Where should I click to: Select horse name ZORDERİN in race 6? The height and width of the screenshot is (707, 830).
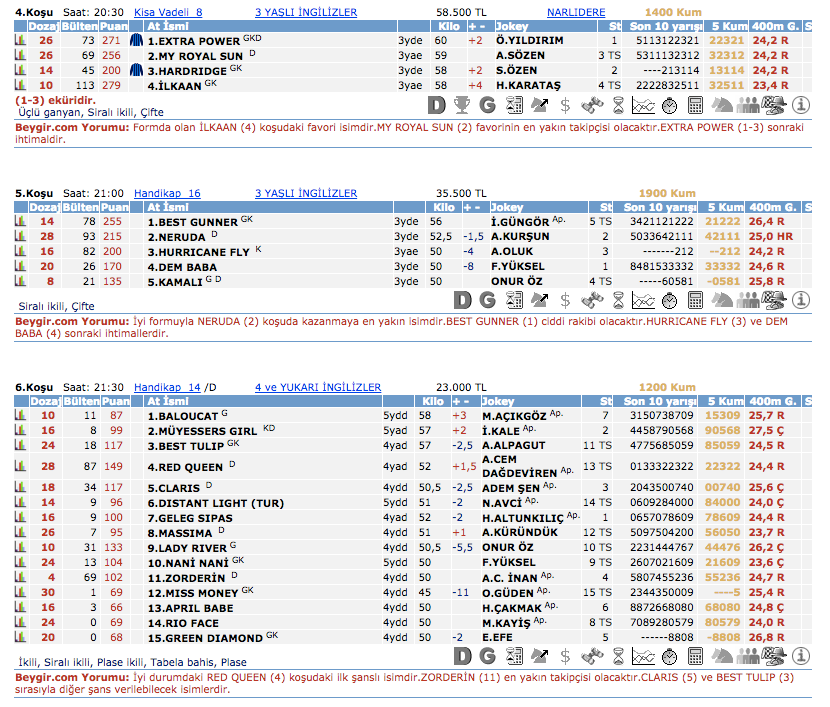pos(186,578)
